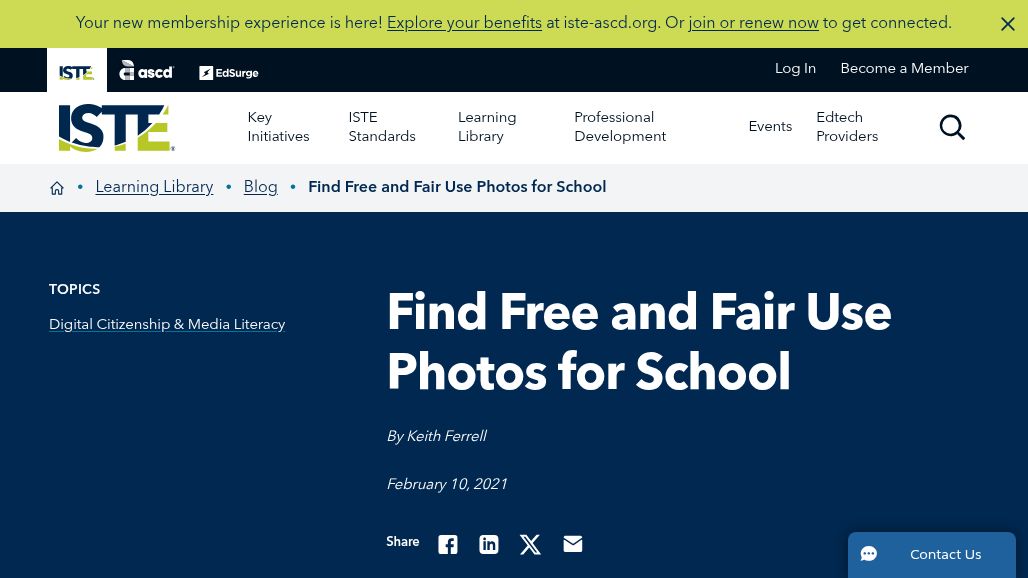Click Become a Member
The image size is (1028, 578).
coord(904,69)
